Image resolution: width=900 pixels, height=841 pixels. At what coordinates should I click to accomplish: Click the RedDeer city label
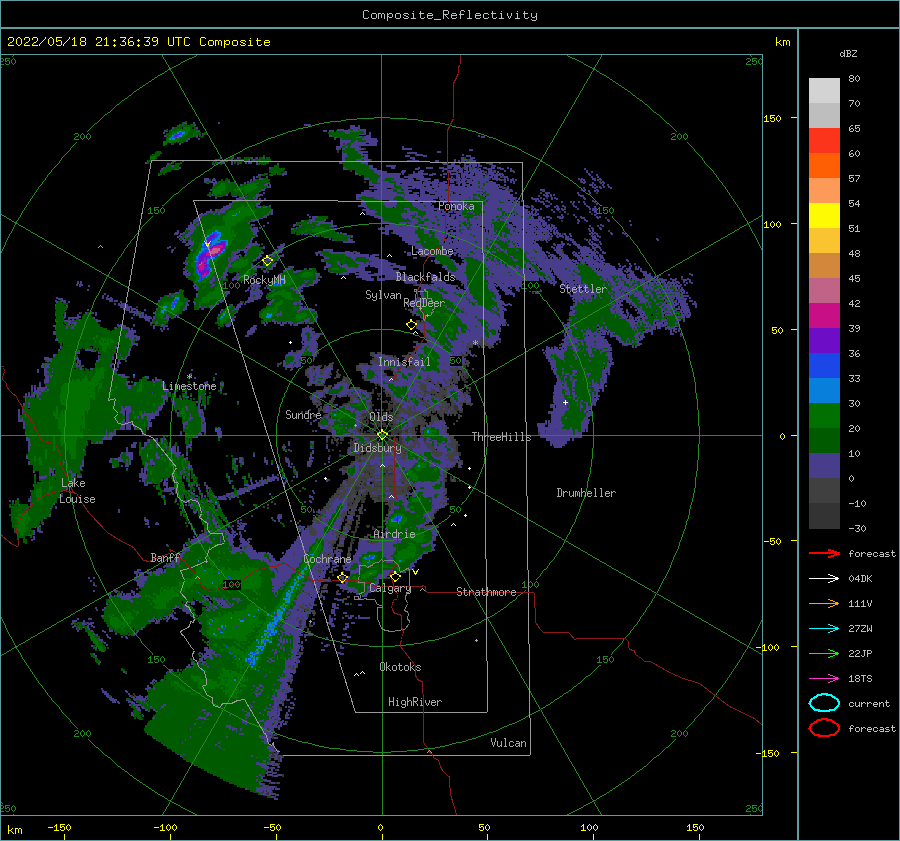424,303
